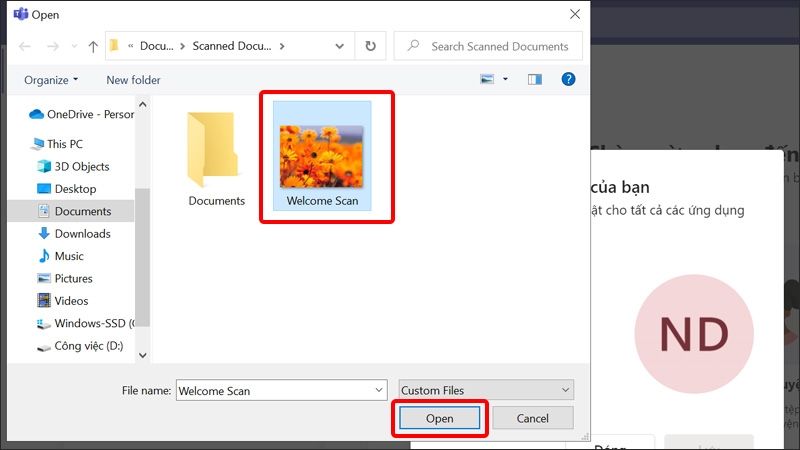The image size is (800, 450).
Task: Click the OneDrive cloud icon
Action: tap(36, 114)
